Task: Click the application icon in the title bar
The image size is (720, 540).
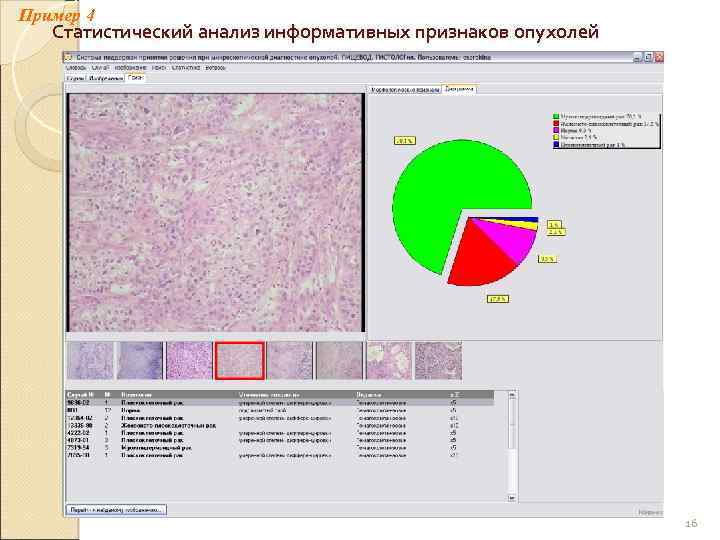Action: click(x=69, y=57)
